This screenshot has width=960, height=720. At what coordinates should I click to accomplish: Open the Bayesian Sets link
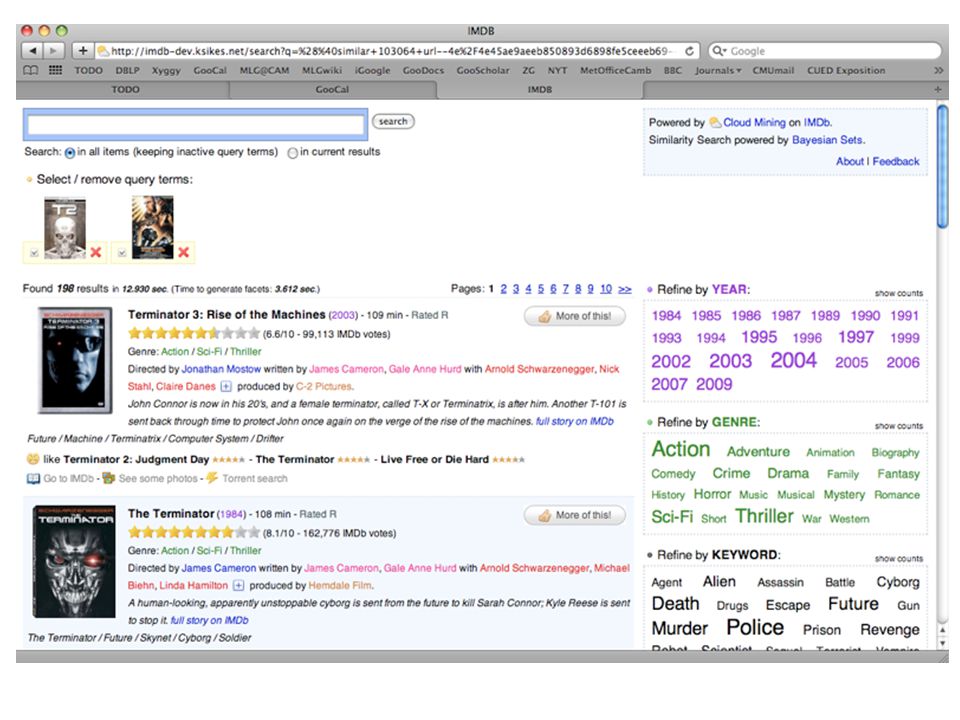[827, 140]
